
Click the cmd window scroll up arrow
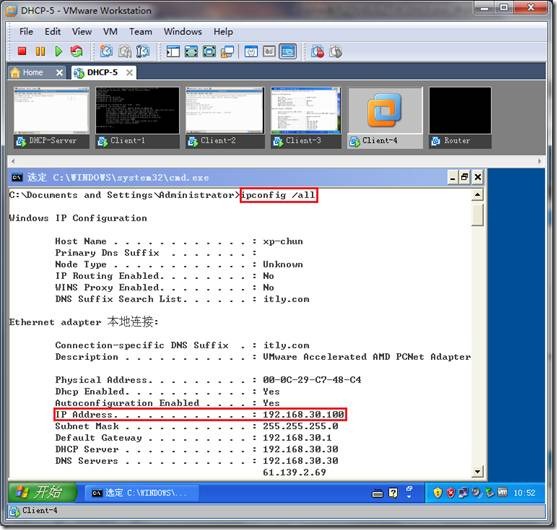click(477, 195)
